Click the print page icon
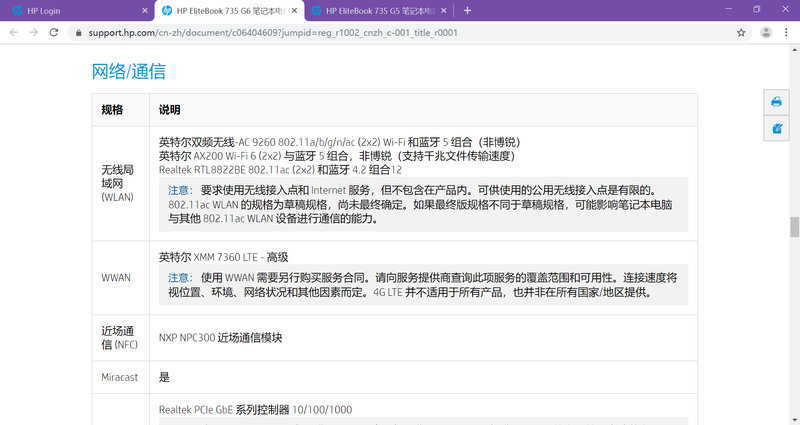This screenshot has width=800, height=425. pyautogui.click(x=776, y=102)
